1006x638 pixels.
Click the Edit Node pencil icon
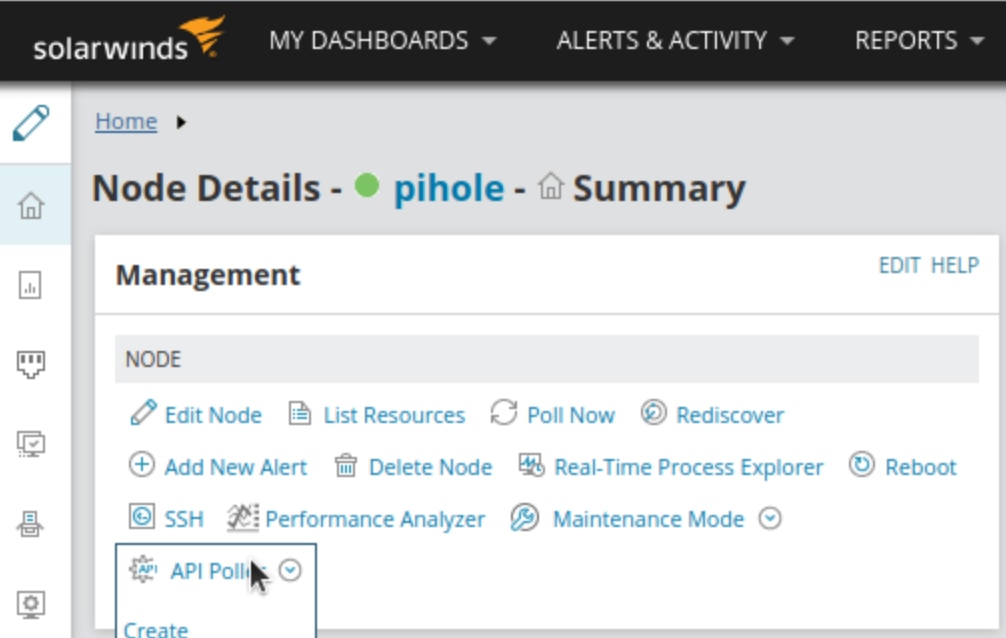tap(143, 413)
